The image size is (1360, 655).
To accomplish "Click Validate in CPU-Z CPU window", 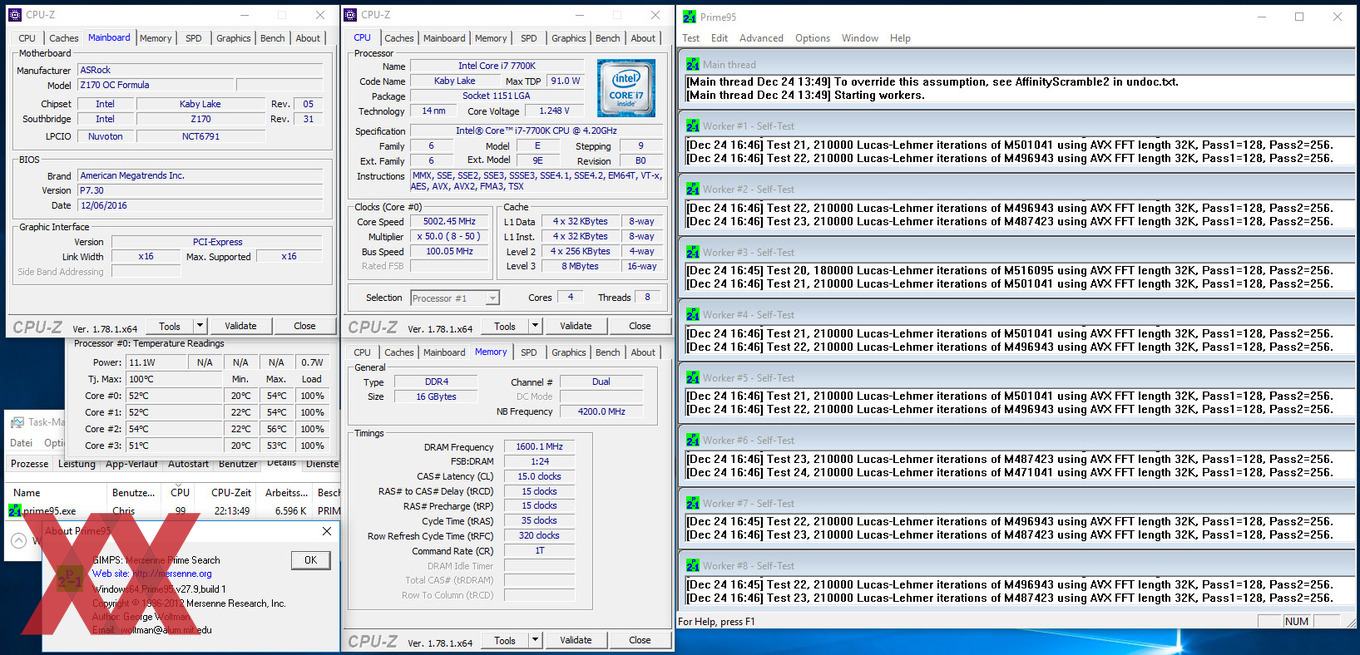I will pos(575,325).
